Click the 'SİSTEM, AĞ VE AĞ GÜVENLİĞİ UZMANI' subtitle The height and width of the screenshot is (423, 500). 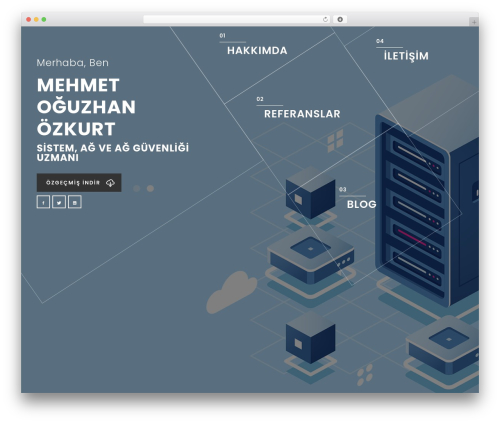(x=113, y=153)
